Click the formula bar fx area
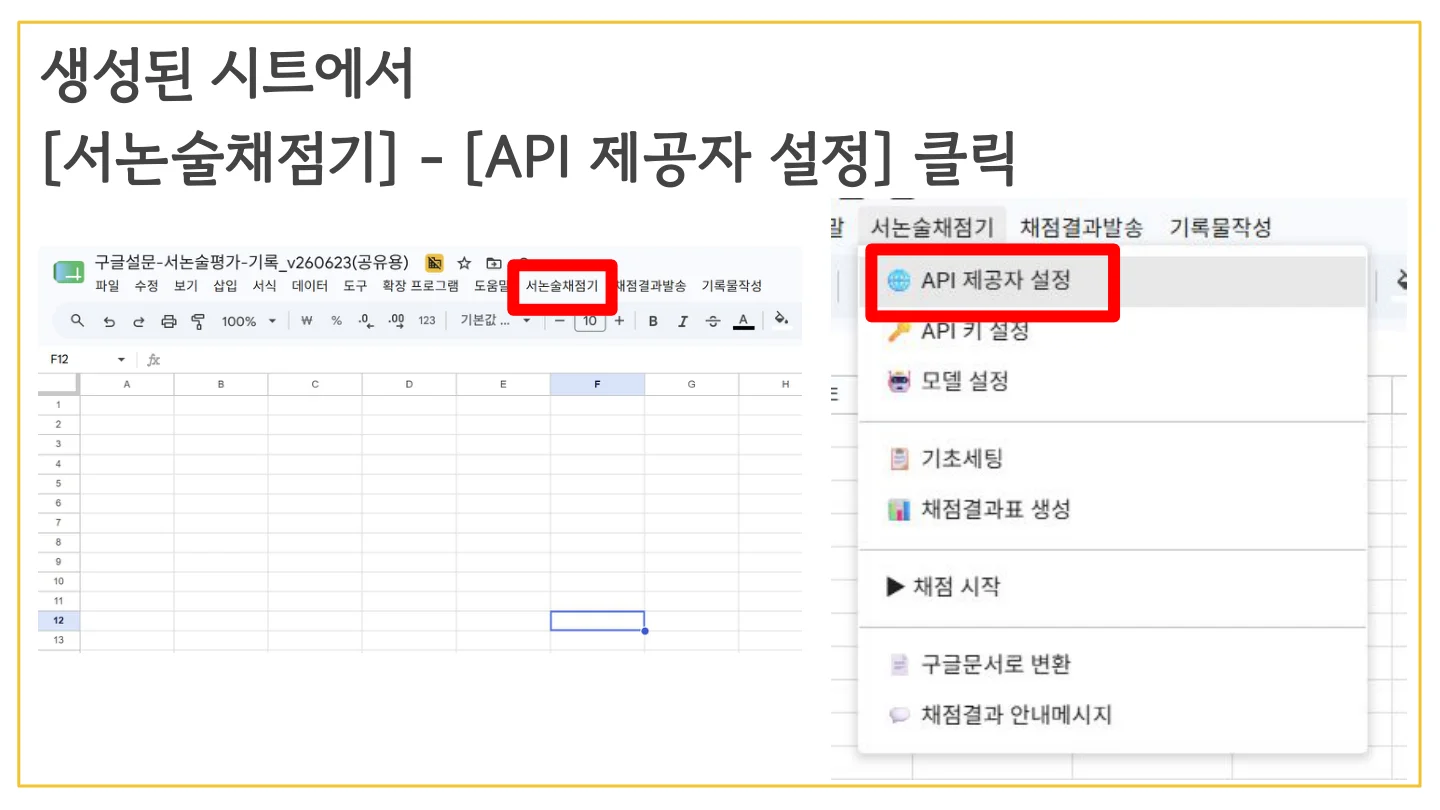This screenshot has height=810, width=1440. 153,360
